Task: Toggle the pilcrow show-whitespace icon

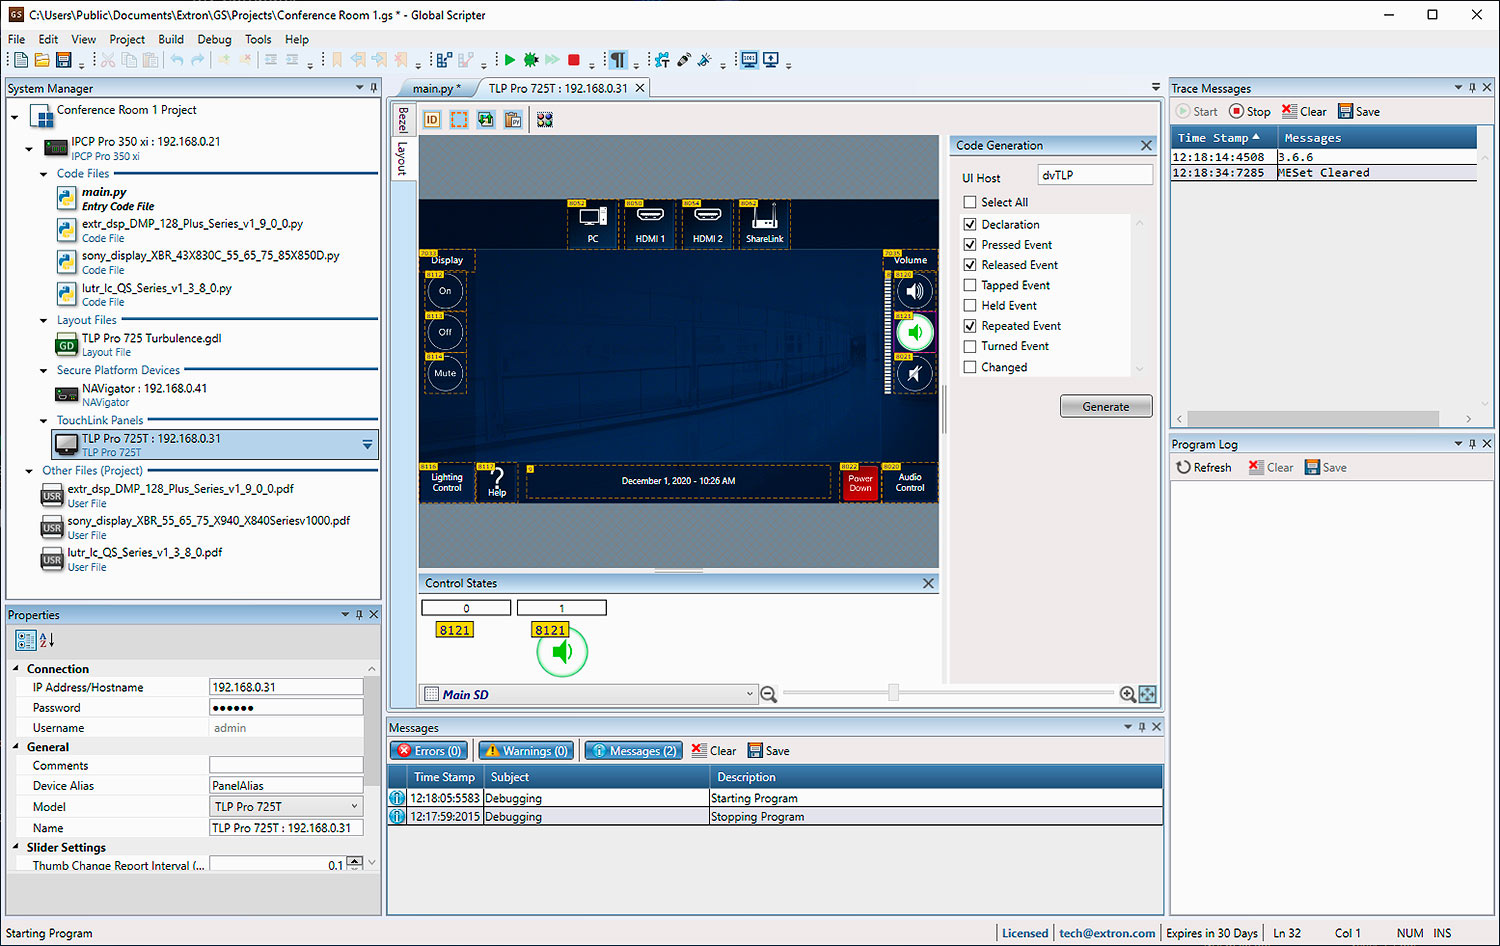Action: [x=618, y=61]
